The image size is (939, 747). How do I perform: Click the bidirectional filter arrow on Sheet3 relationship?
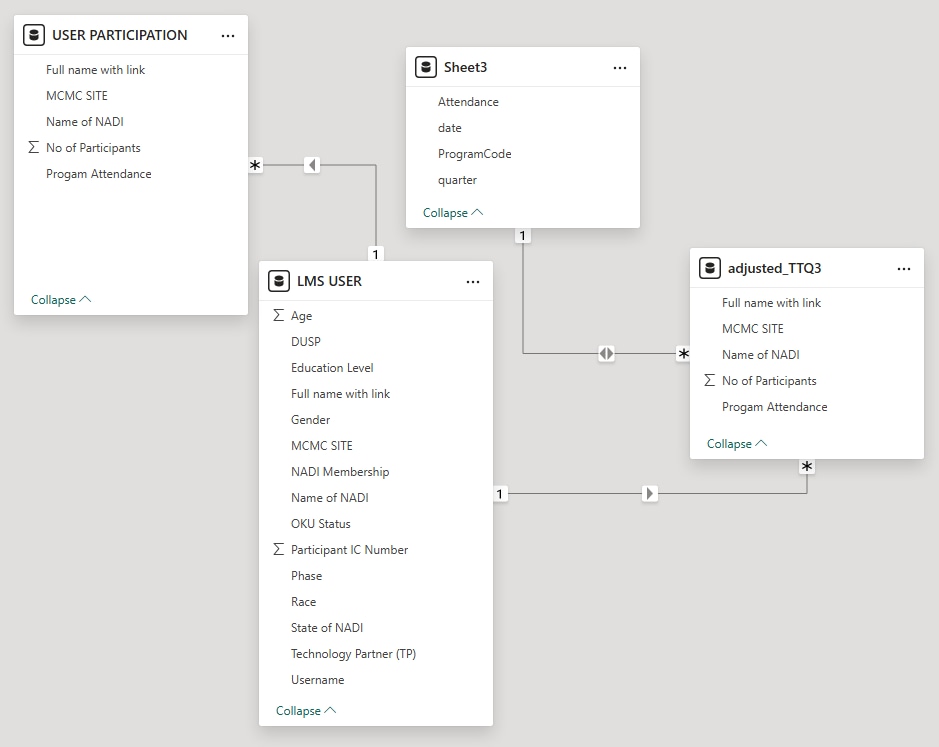tap(607, 353)
